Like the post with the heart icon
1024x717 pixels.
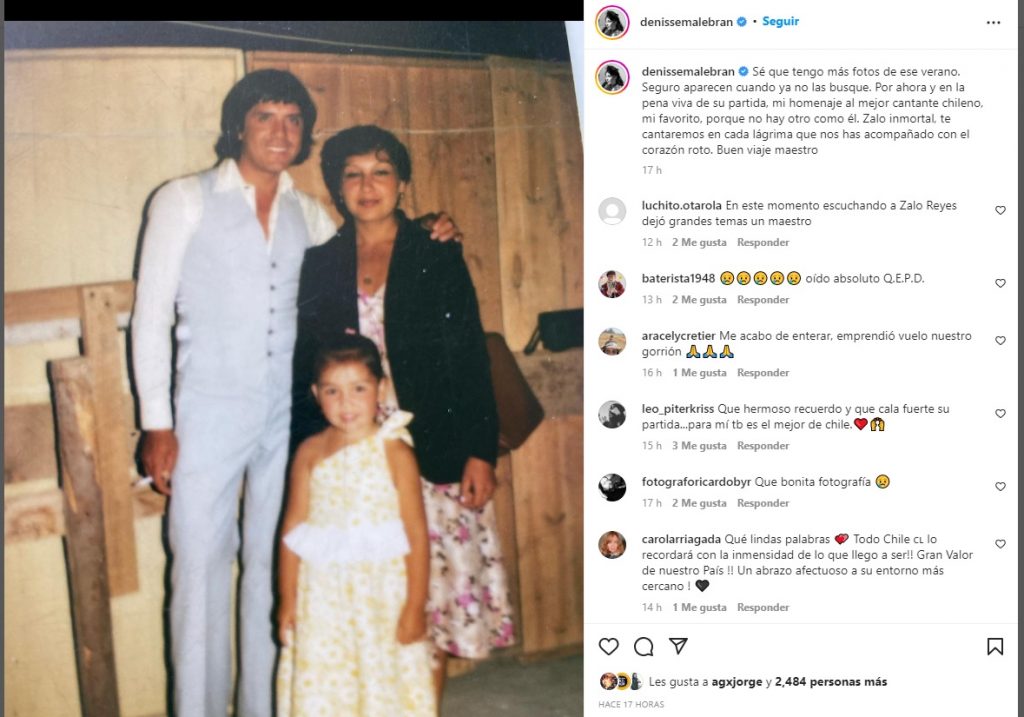(609, 646)
